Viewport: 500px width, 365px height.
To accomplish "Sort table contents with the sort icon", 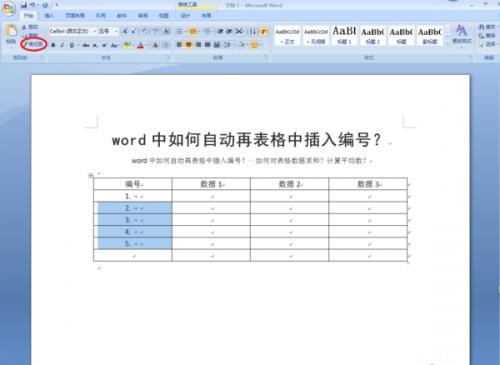I will click(x=252, y=31).
